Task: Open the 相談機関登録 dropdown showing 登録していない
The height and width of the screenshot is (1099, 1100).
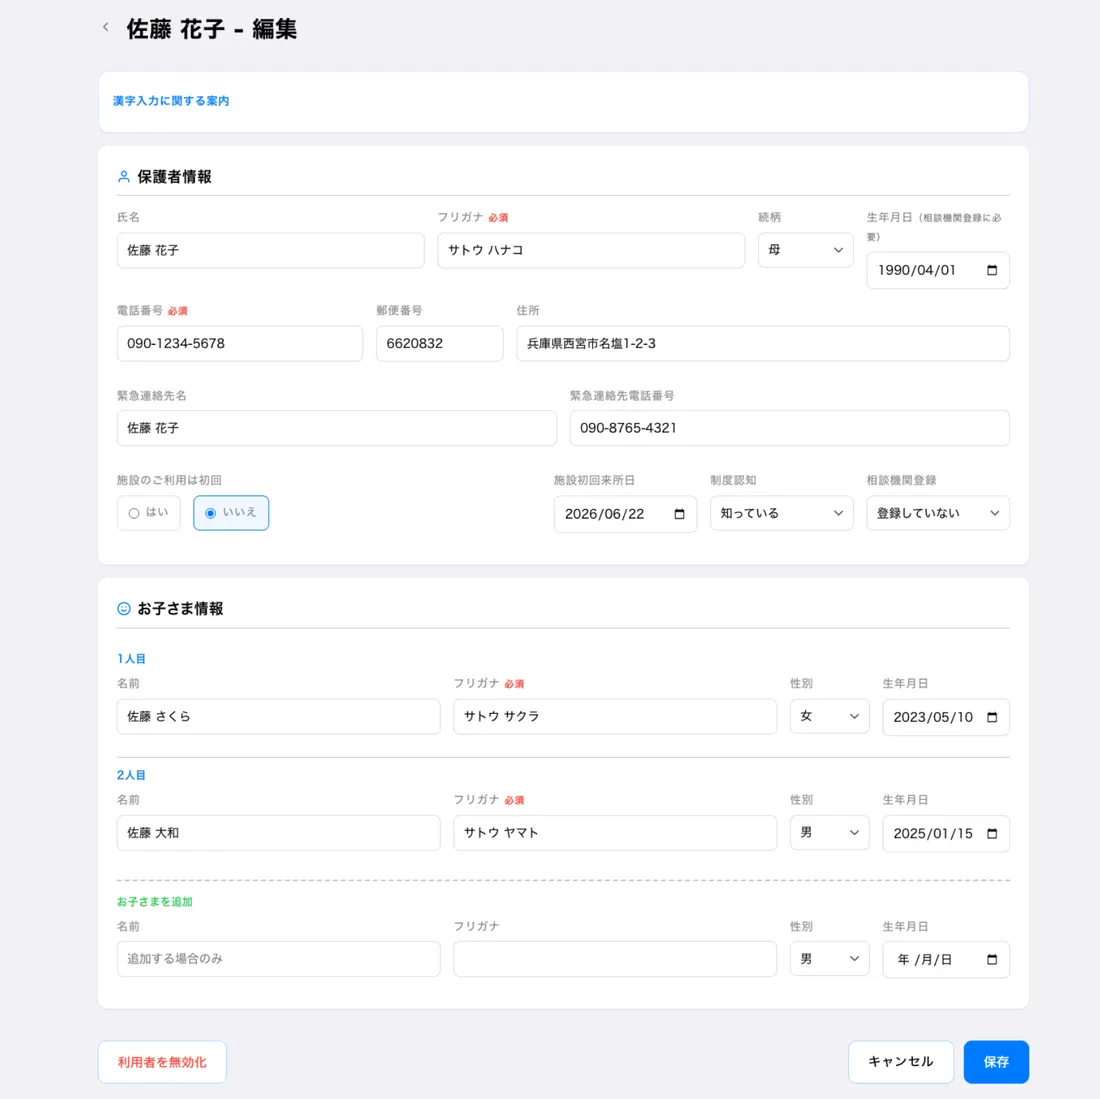Action: 938,513
